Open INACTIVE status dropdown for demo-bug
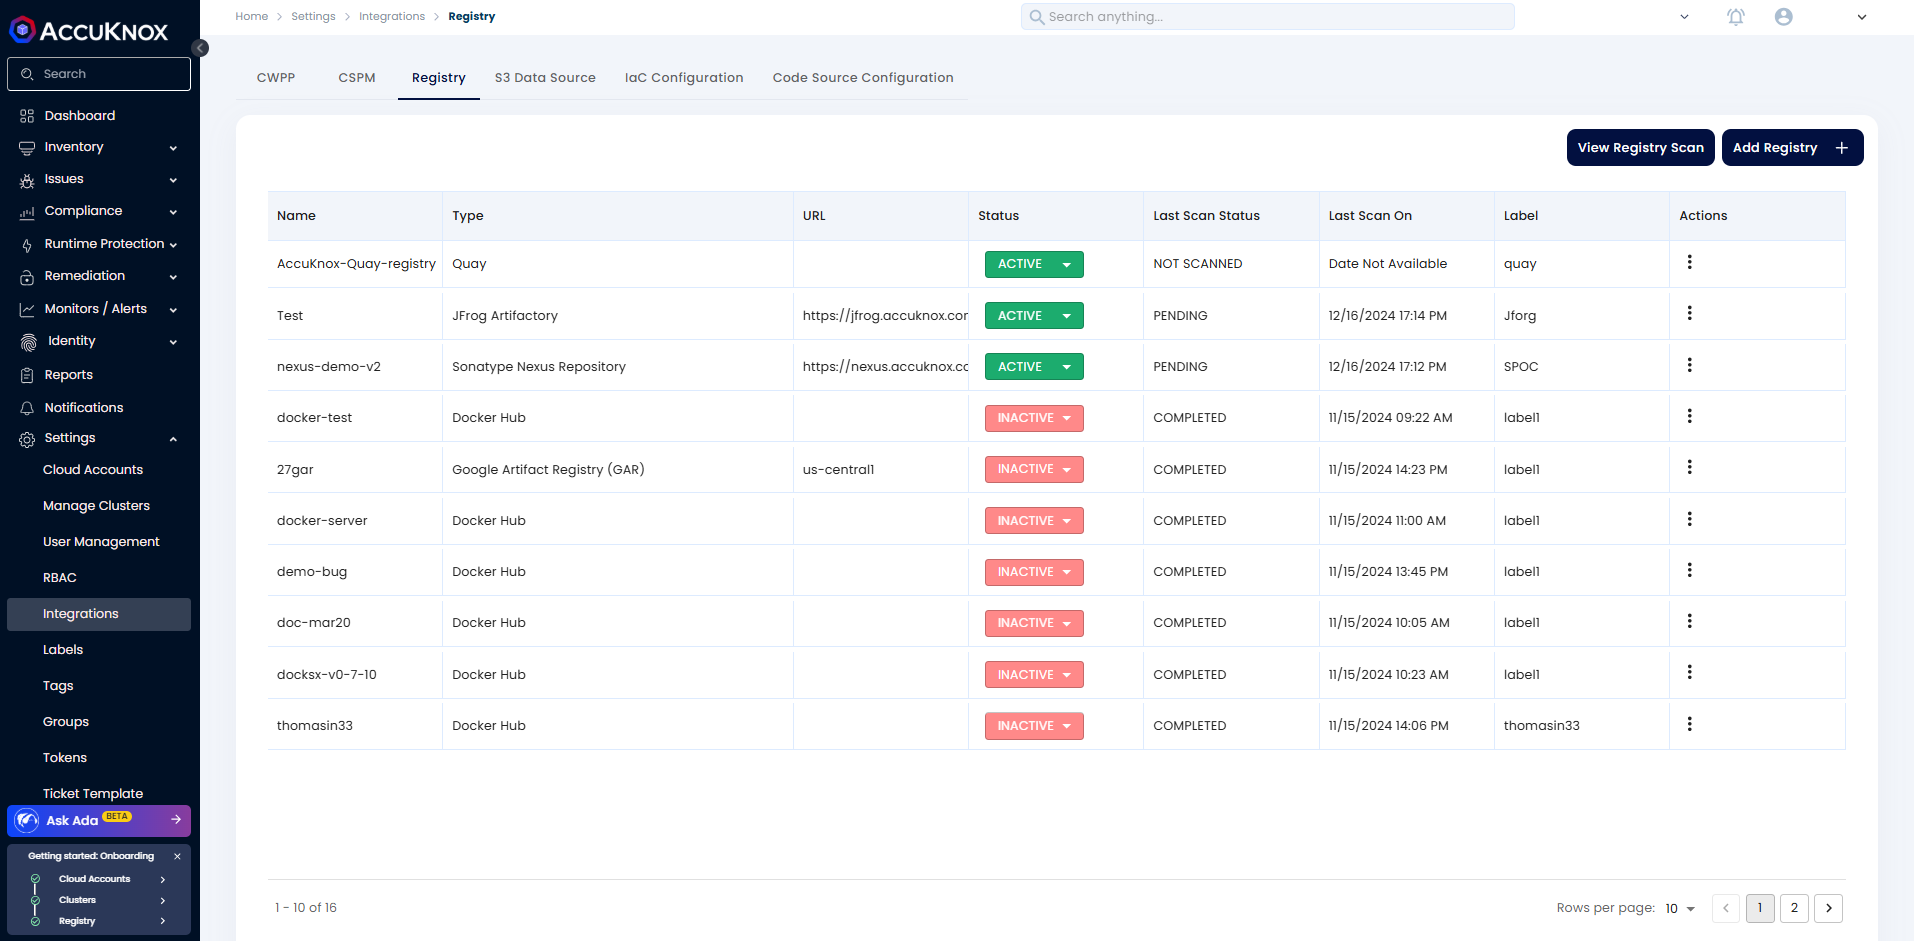 (x=1034, y=572)
